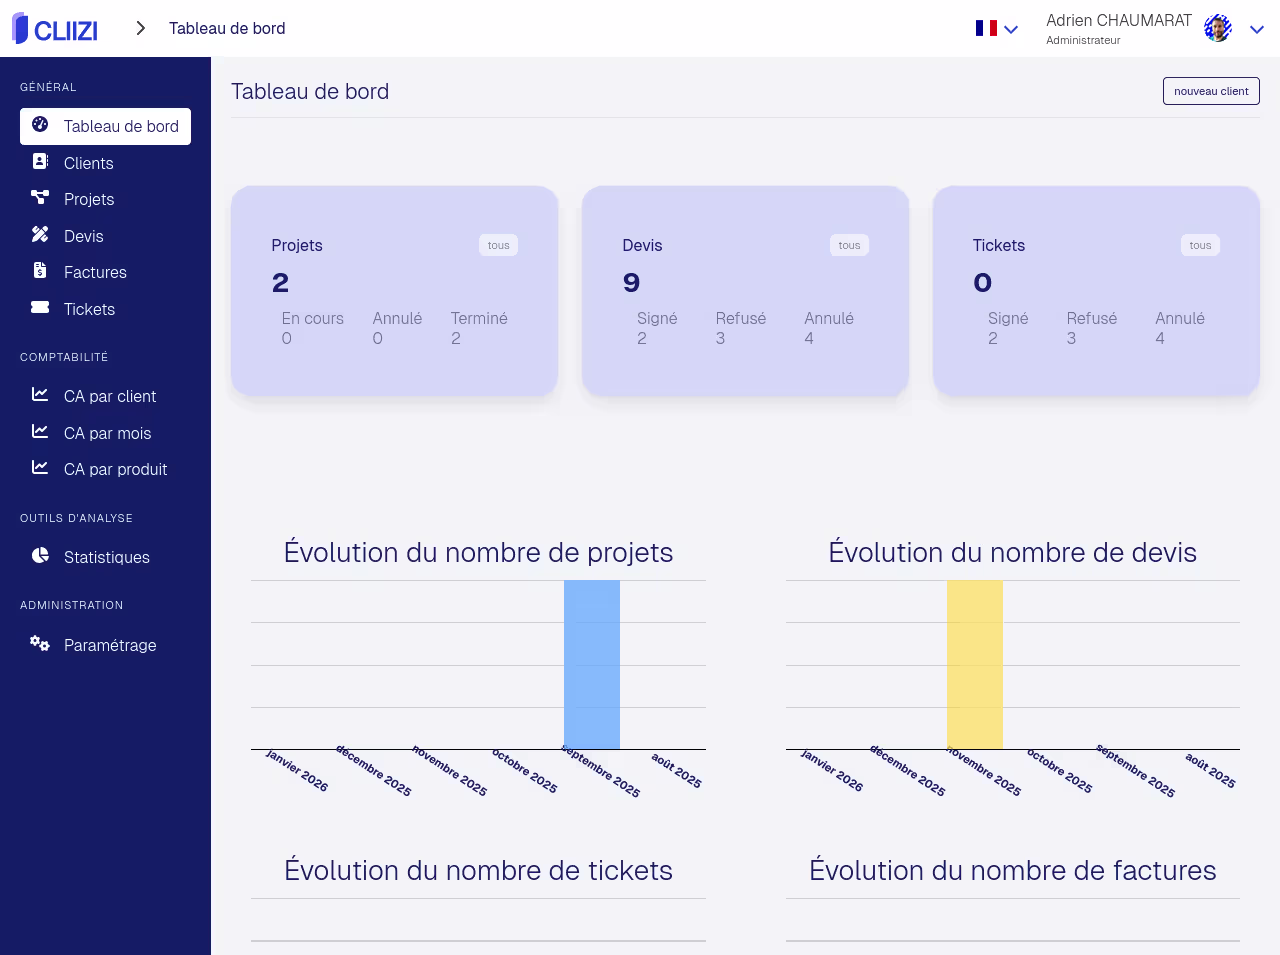Click the Devis pencil-ruler icon
Screen dimensions: 1280x955
[40, 235]
